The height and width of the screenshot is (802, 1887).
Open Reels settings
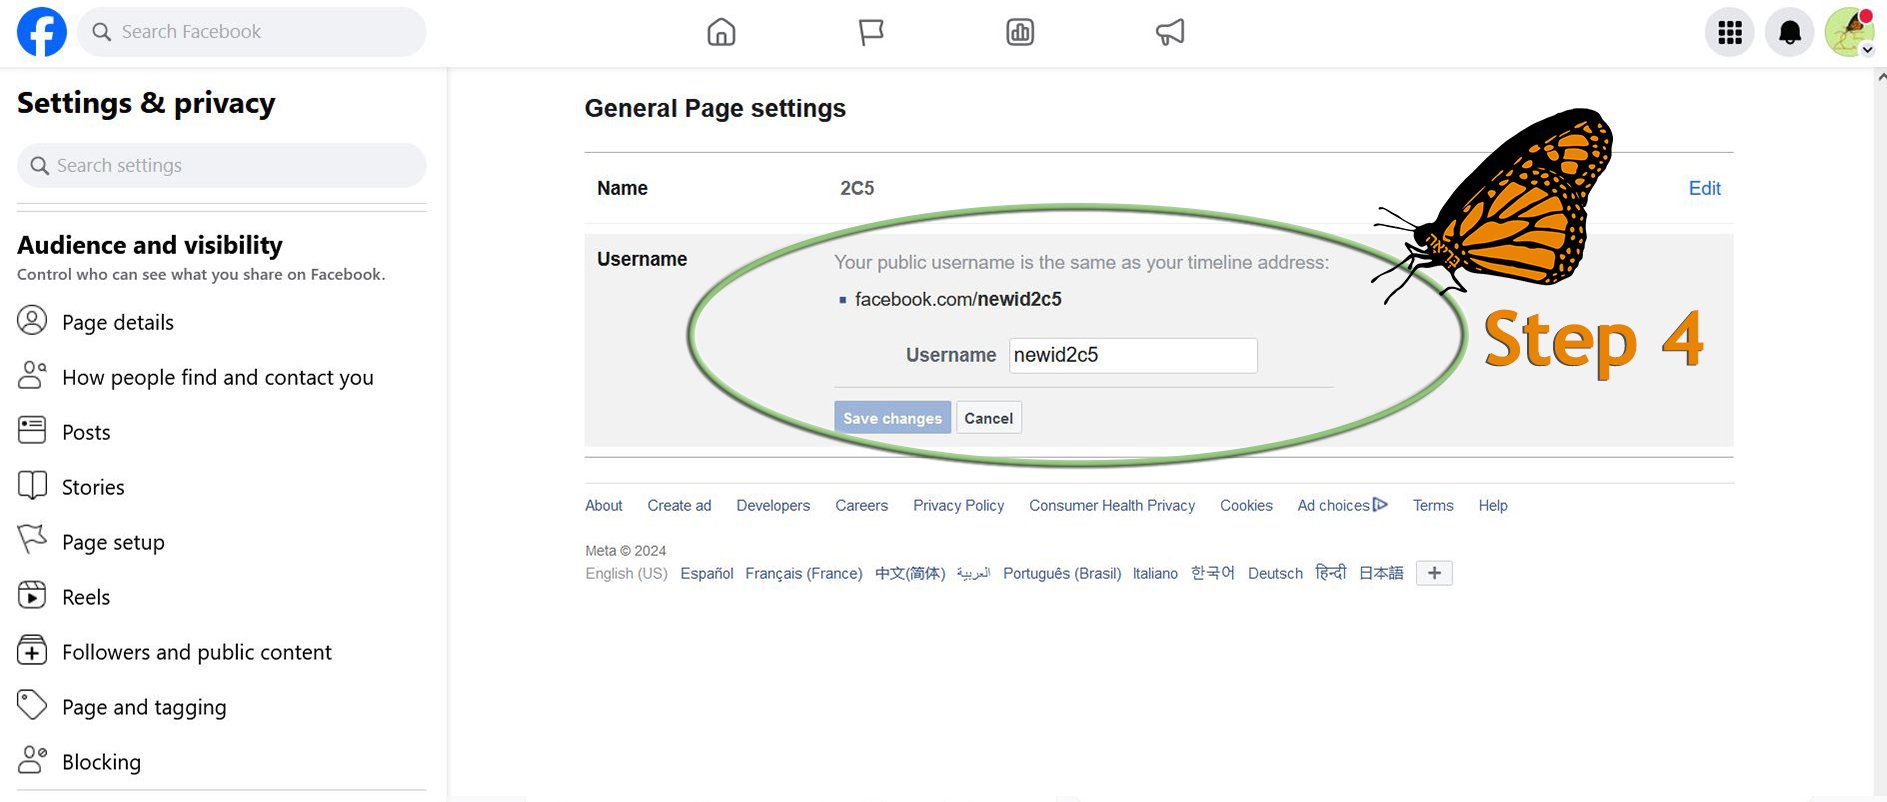point(86,597)
